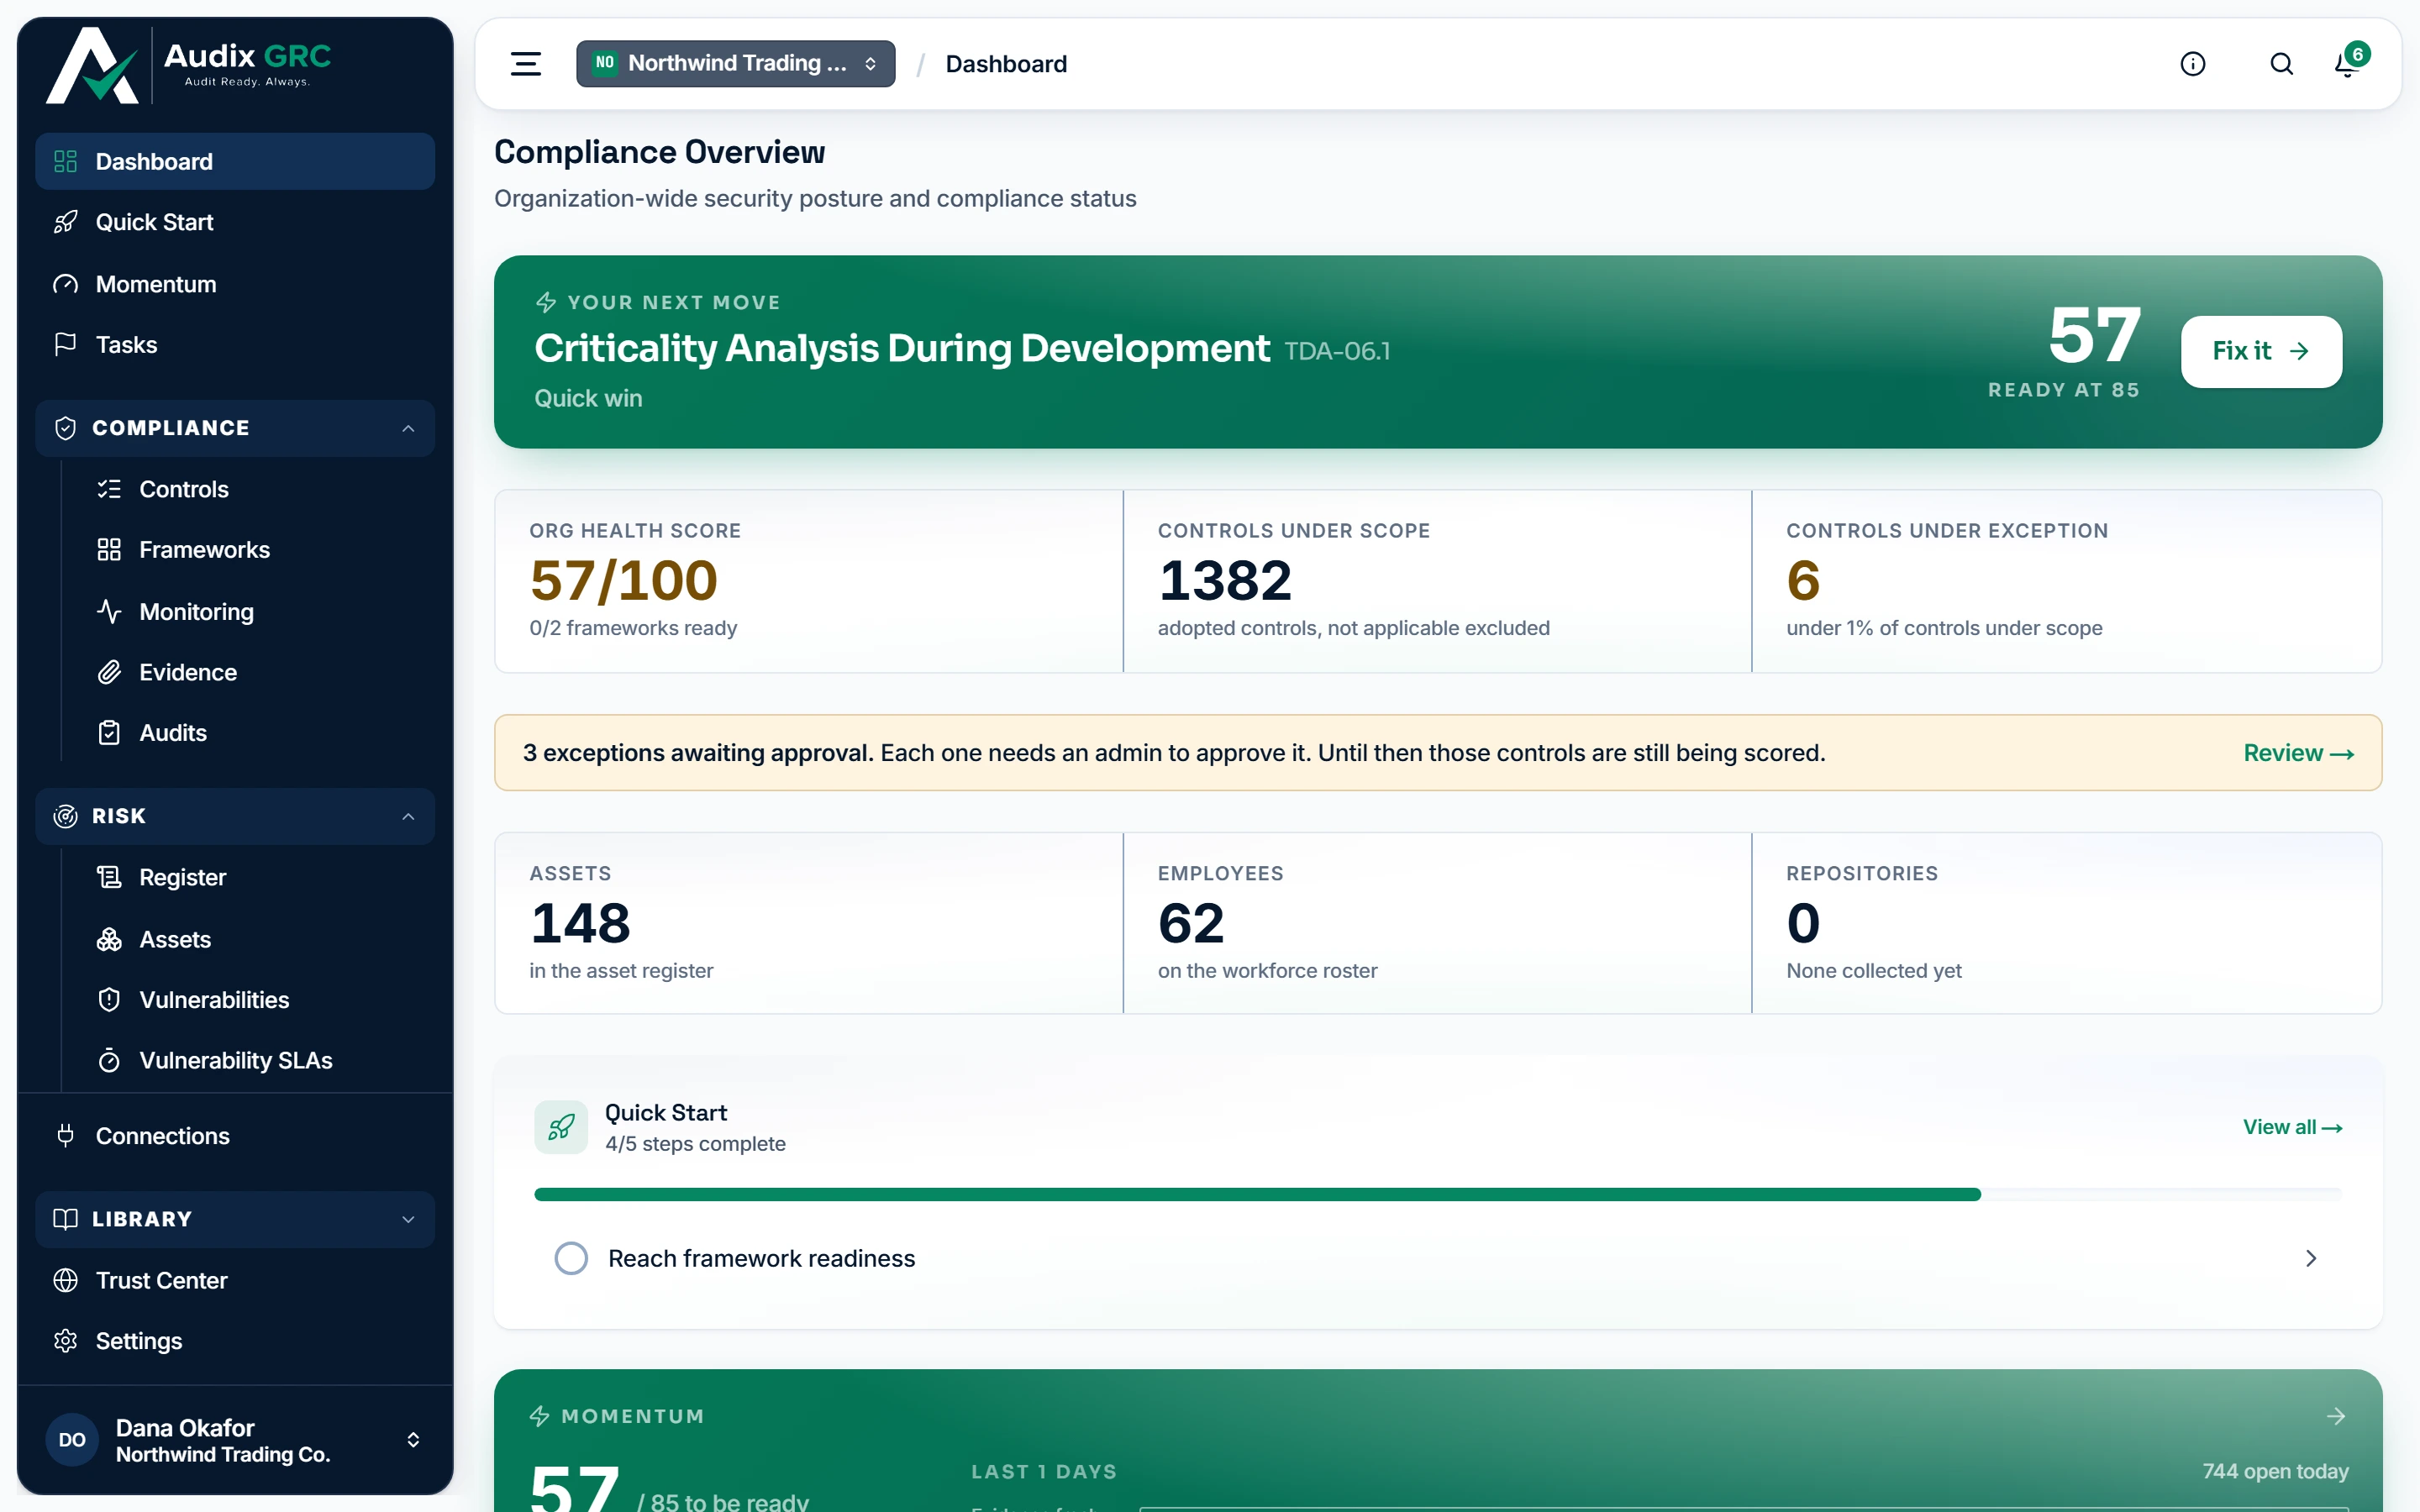Click View all in Quick Start card
The height and width of the screenshot is (1512, 2420).
(x=2292, y=1127)
